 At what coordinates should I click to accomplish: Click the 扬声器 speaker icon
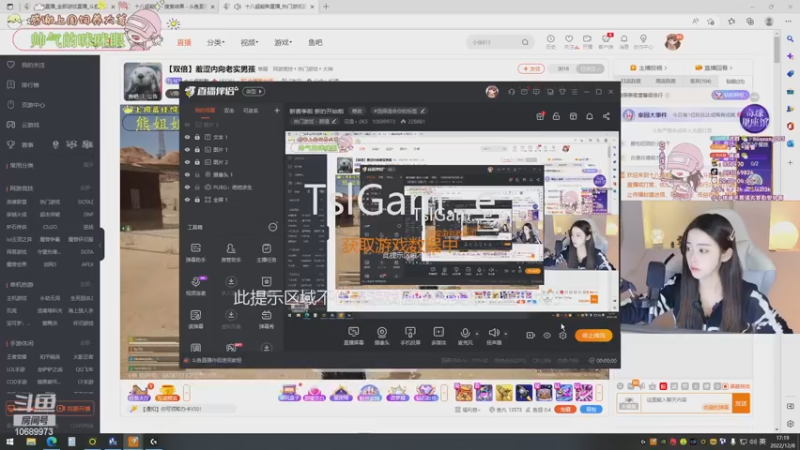493,333
